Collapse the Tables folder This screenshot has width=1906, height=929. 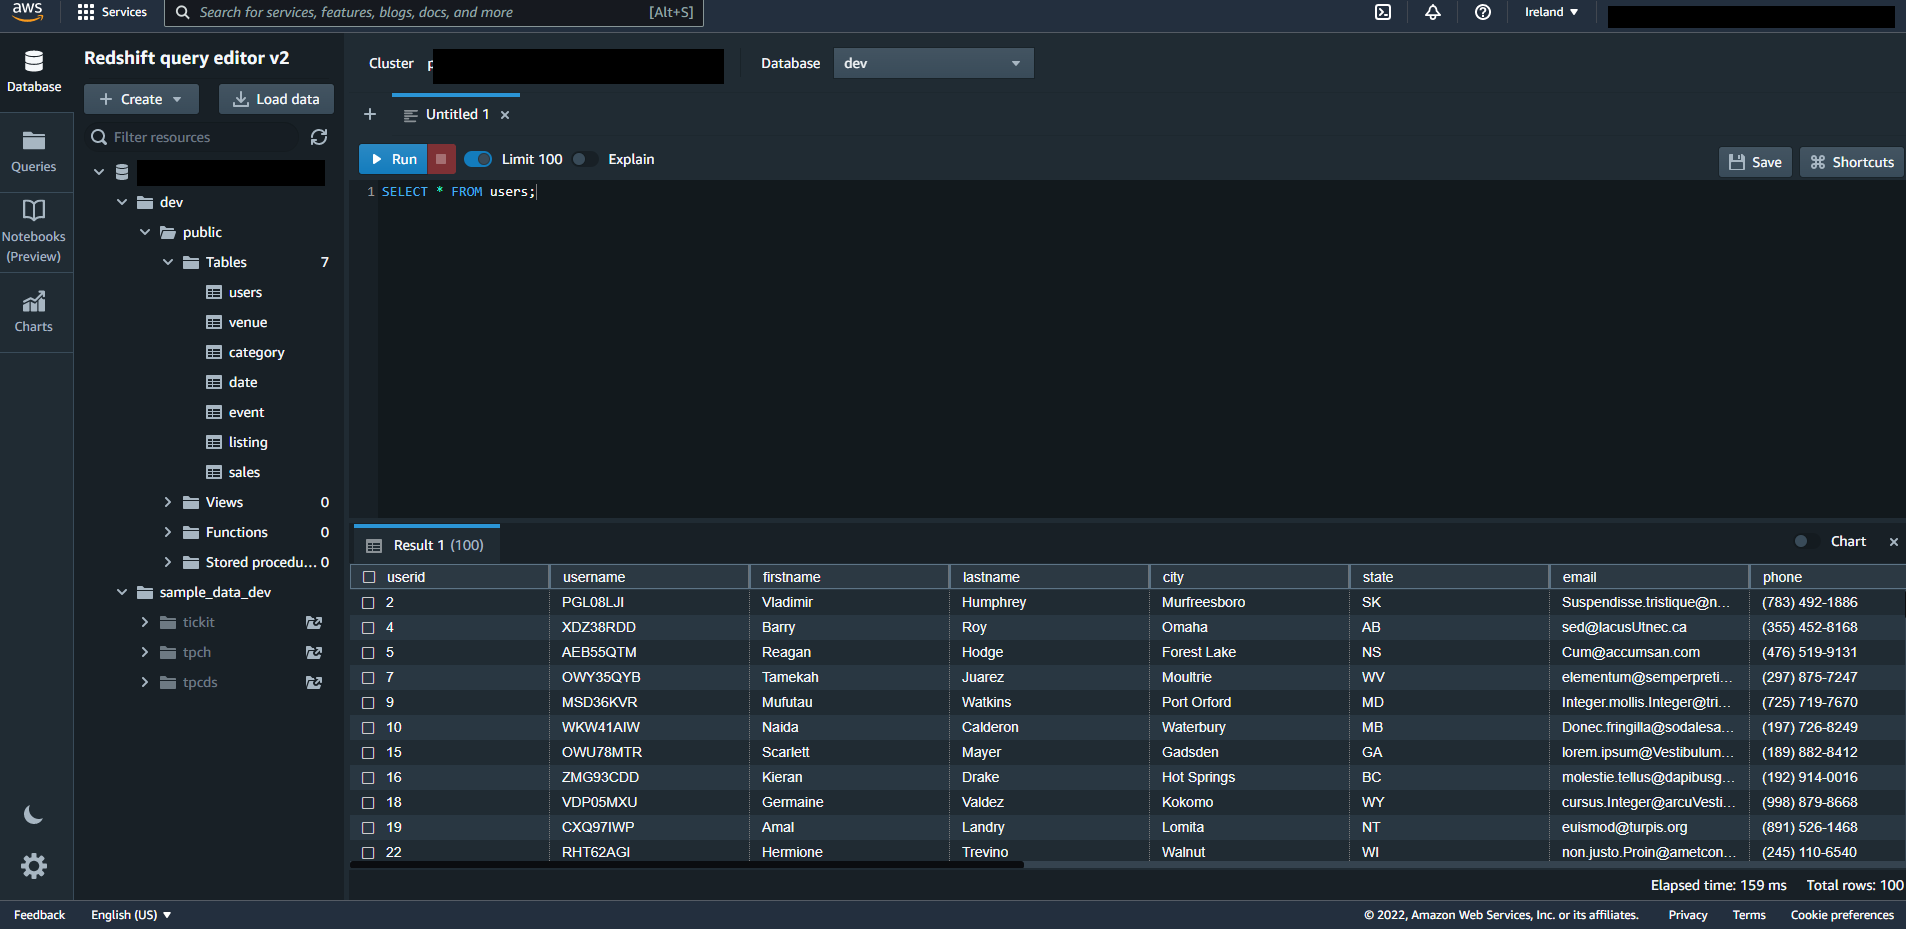(x=168, y=262)
